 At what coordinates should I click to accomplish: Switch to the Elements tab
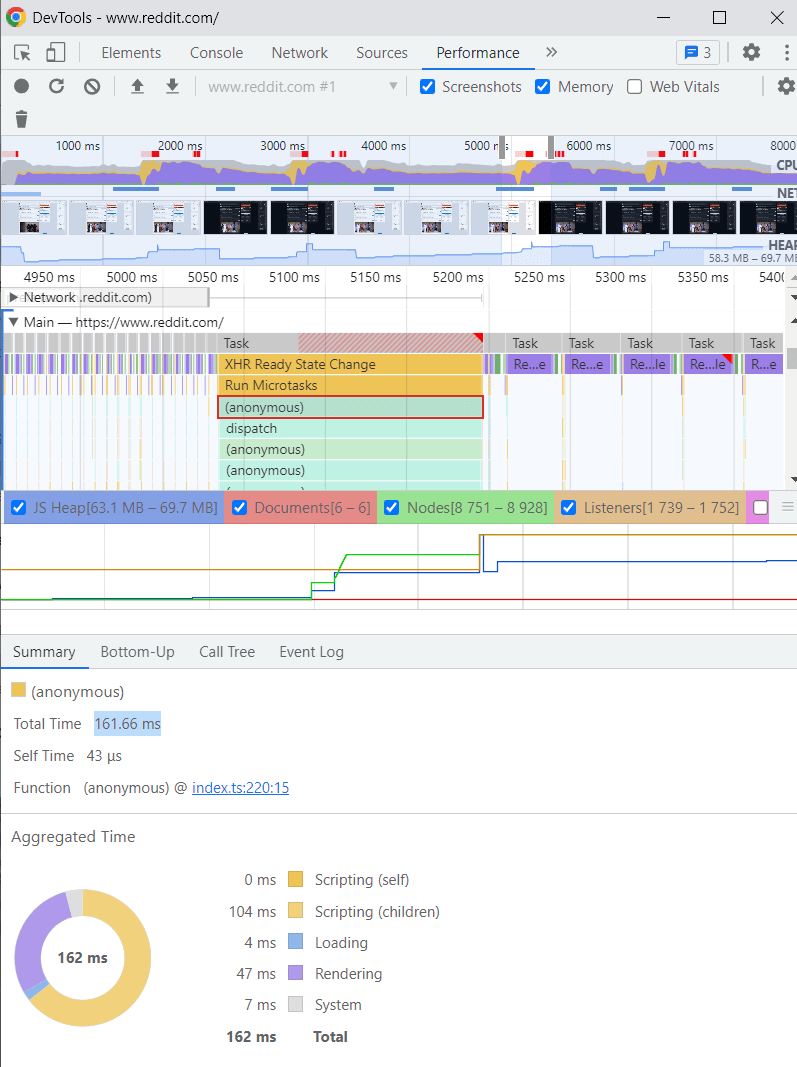coord(131,53)
